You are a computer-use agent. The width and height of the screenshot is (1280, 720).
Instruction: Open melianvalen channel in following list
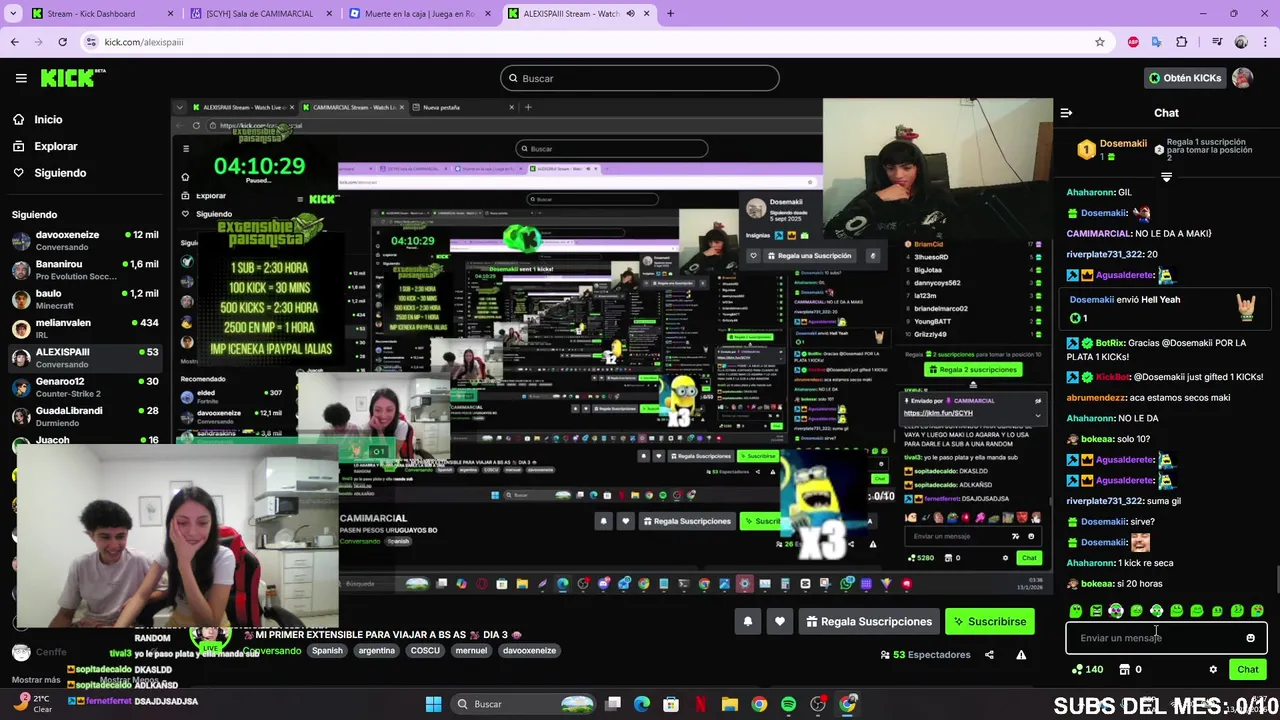[x=84, y=328]
